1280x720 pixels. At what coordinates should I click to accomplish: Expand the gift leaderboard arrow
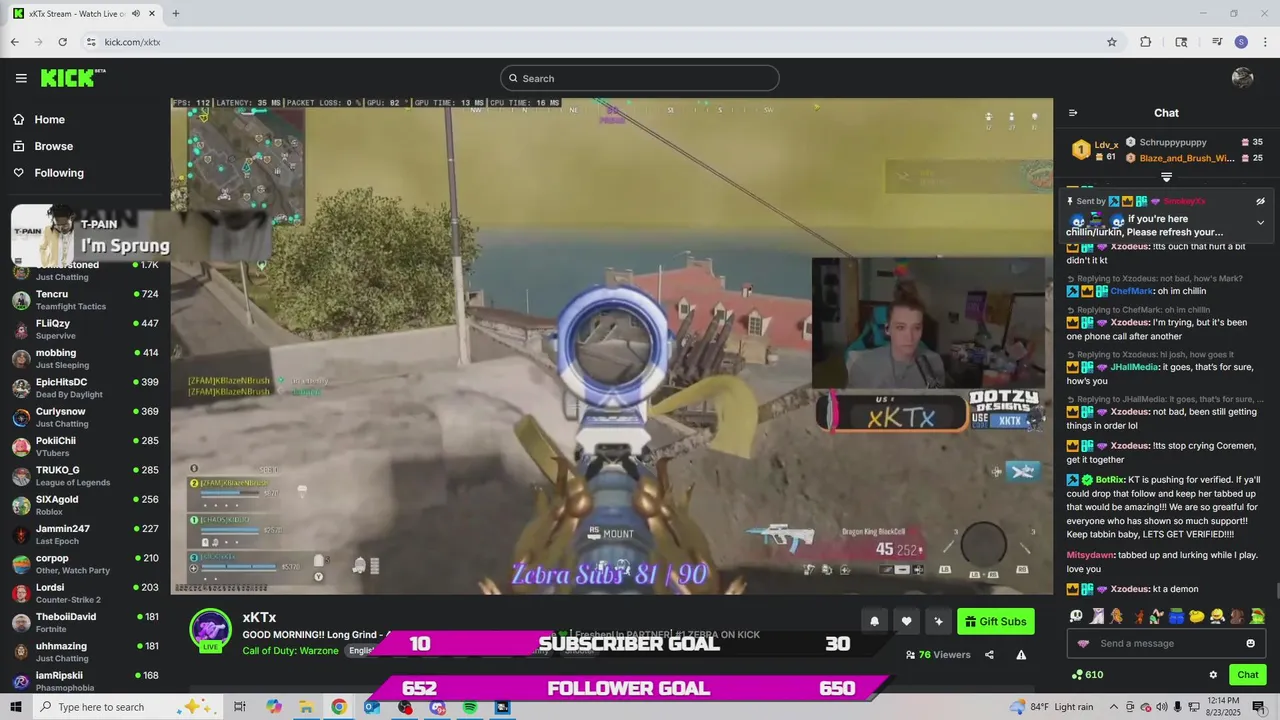(1166, 177)
